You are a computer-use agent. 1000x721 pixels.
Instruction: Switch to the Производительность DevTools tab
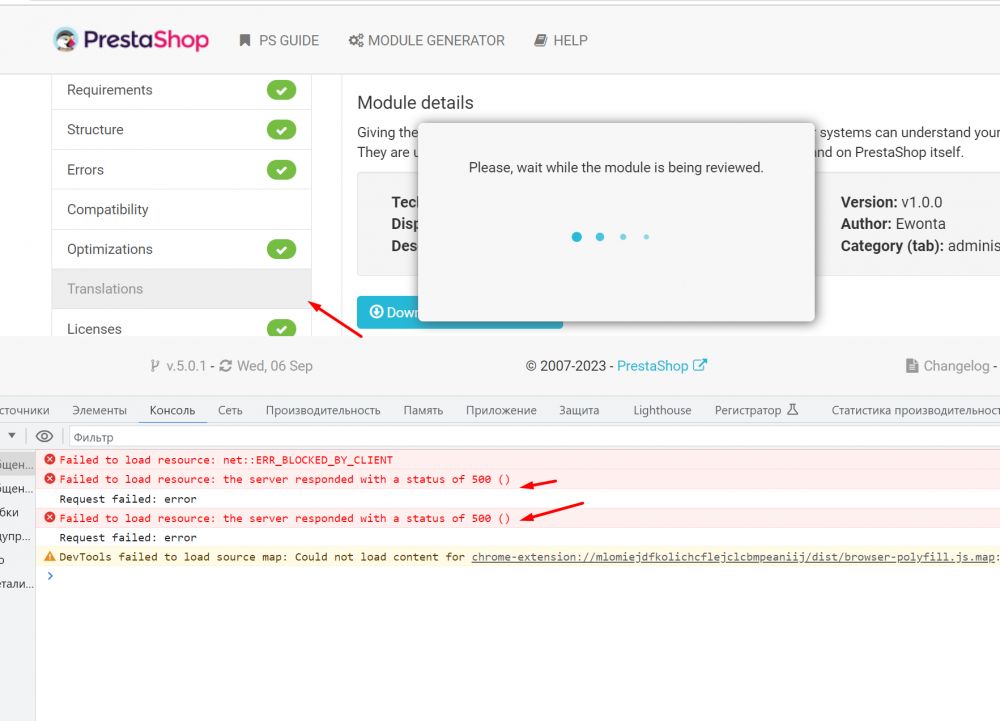click(x=323, y=411)
